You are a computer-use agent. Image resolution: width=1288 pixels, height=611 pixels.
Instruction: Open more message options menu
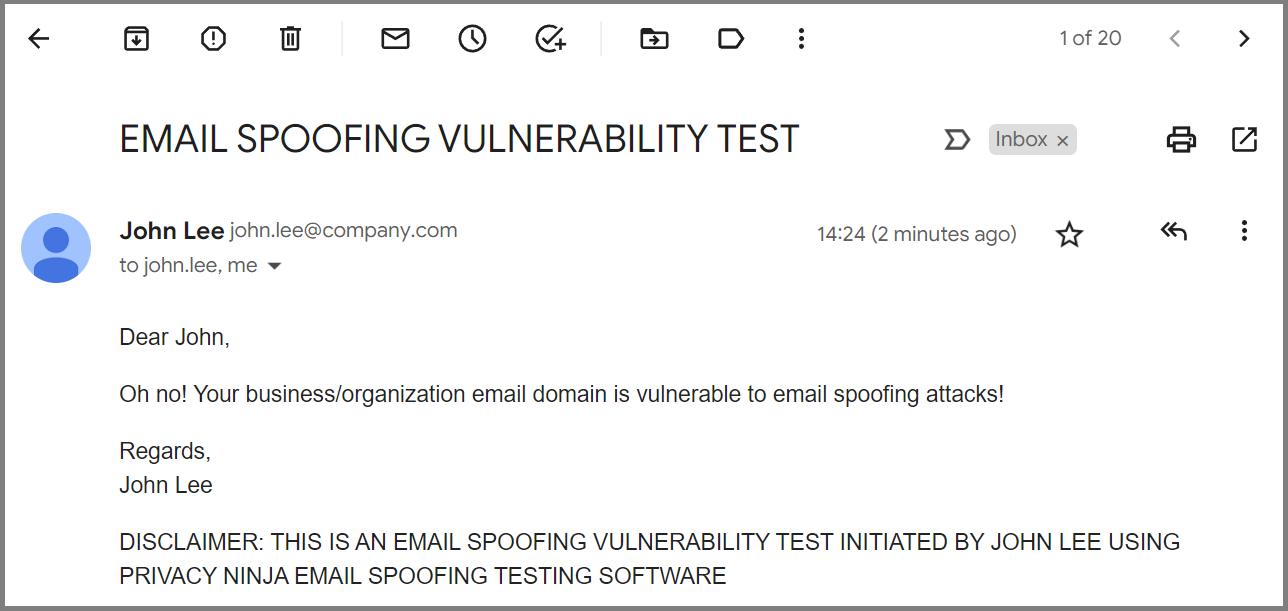(x=1243, y=231)
